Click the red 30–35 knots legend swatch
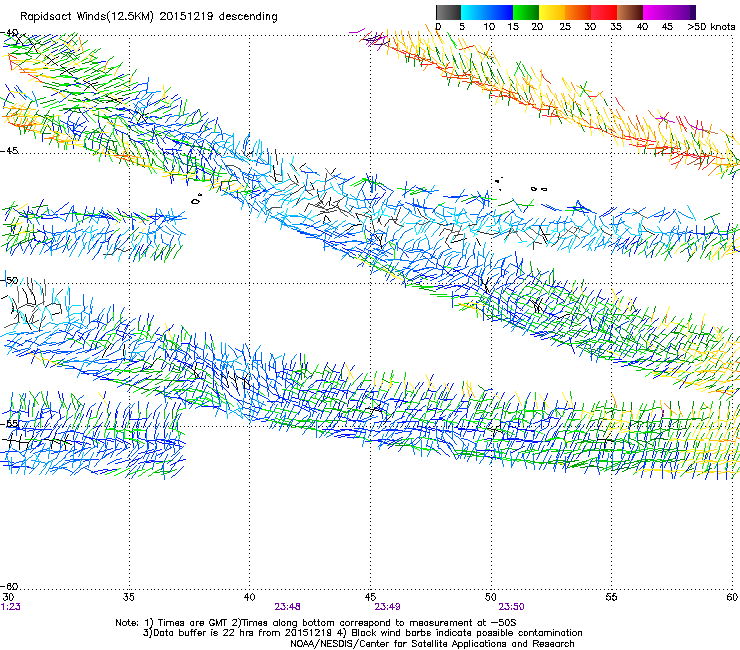The height and width of the screenshot is (650, 740). [x=604, y=12]
